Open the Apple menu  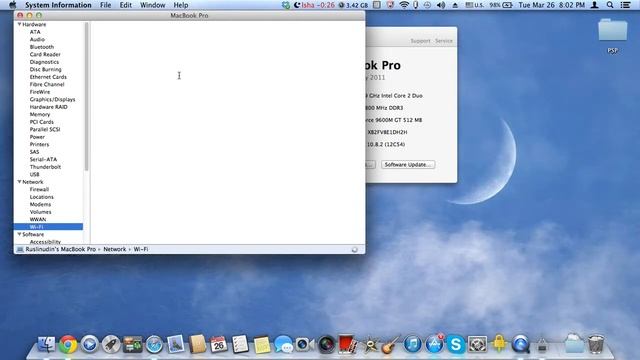[x=13, y=5]
